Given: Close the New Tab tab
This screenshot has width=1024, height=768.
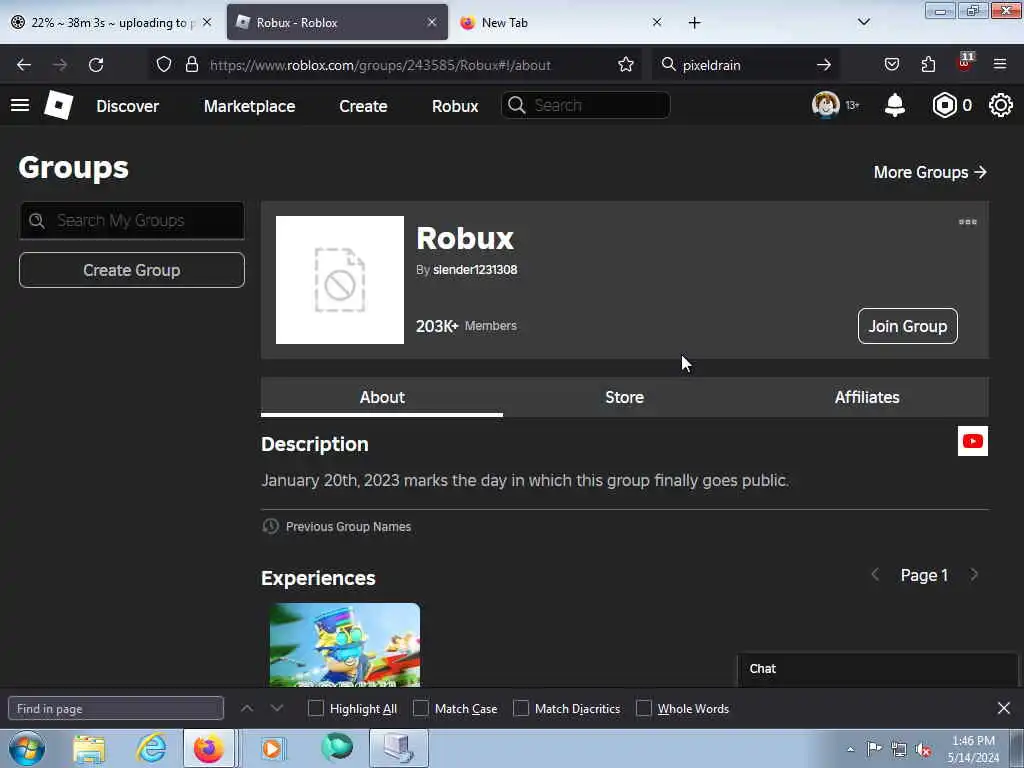Looking at the screenshot, I should point(657,22).
